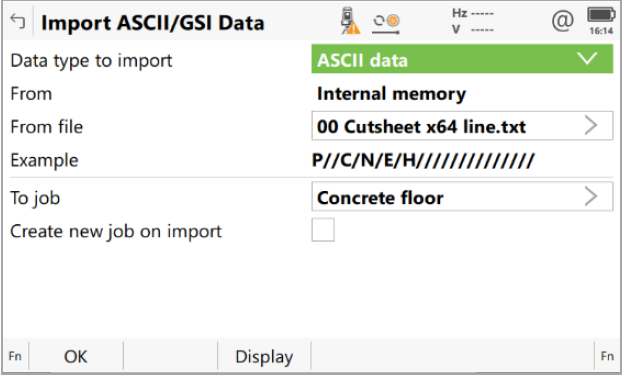
Task: Toggle the right Fn key
Action: [x=607, y=356]
